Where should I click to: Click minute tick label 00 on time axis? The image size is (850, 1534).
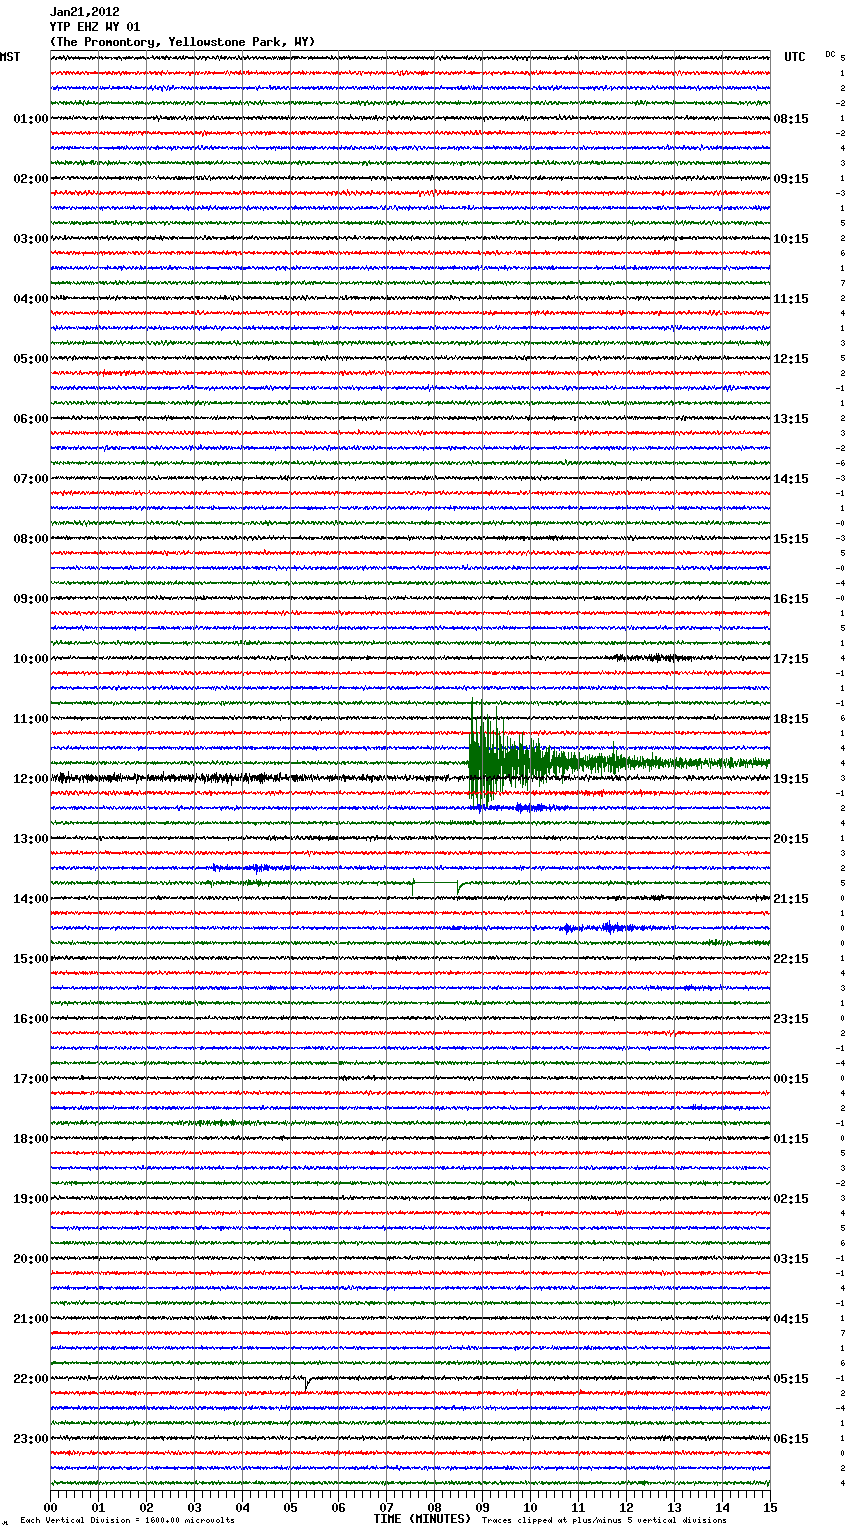coord(50,1507)
